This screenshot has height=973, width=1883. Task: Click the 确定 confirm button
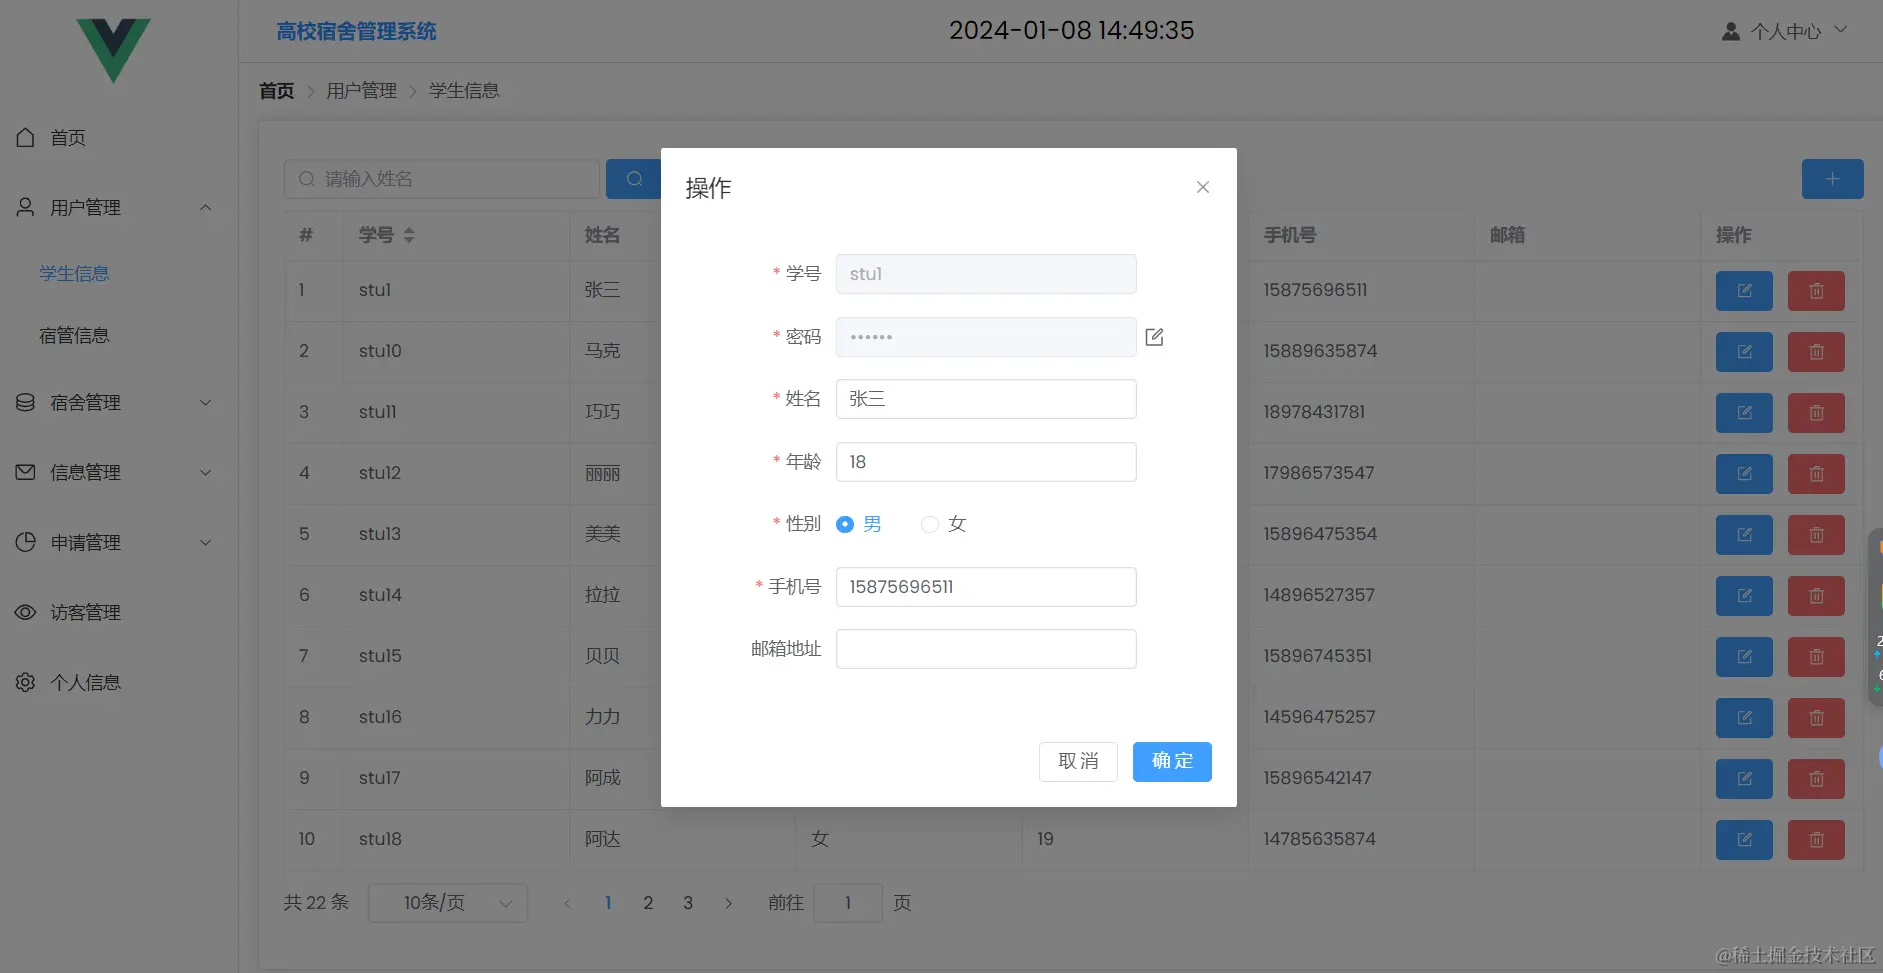tap(1172, 762)
